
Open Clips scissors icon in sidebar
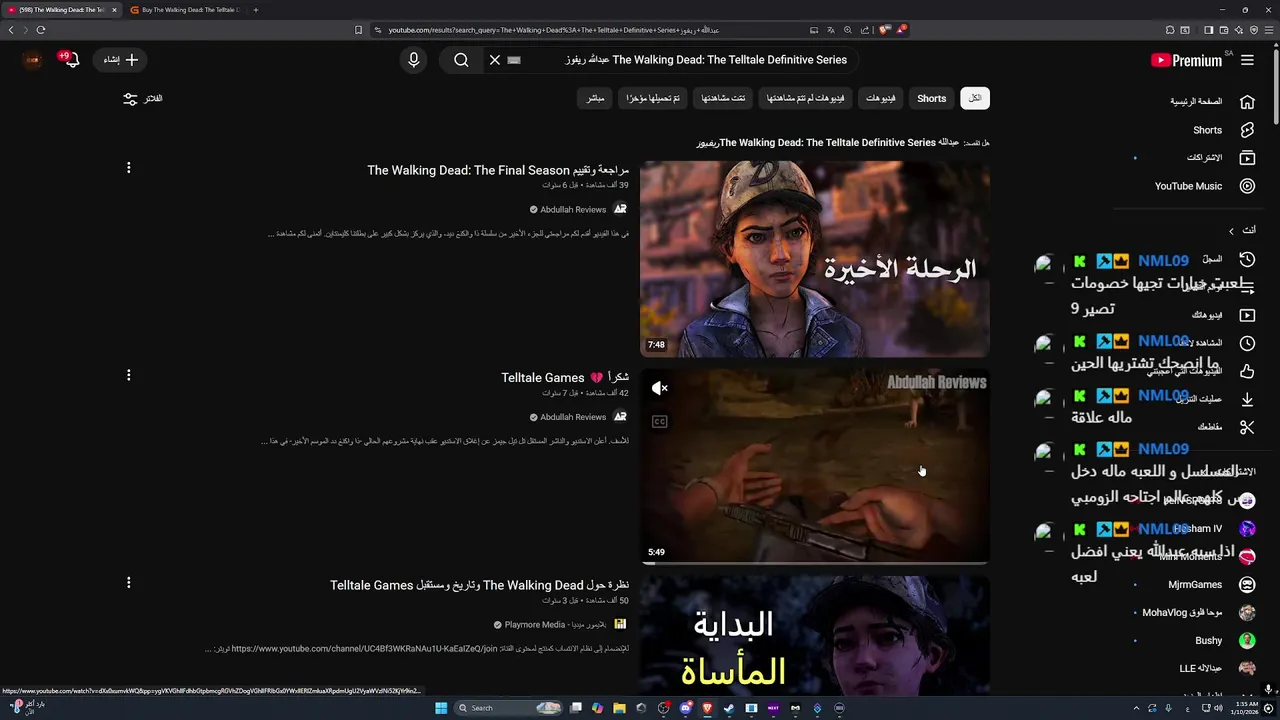[x=1247, y=427]
